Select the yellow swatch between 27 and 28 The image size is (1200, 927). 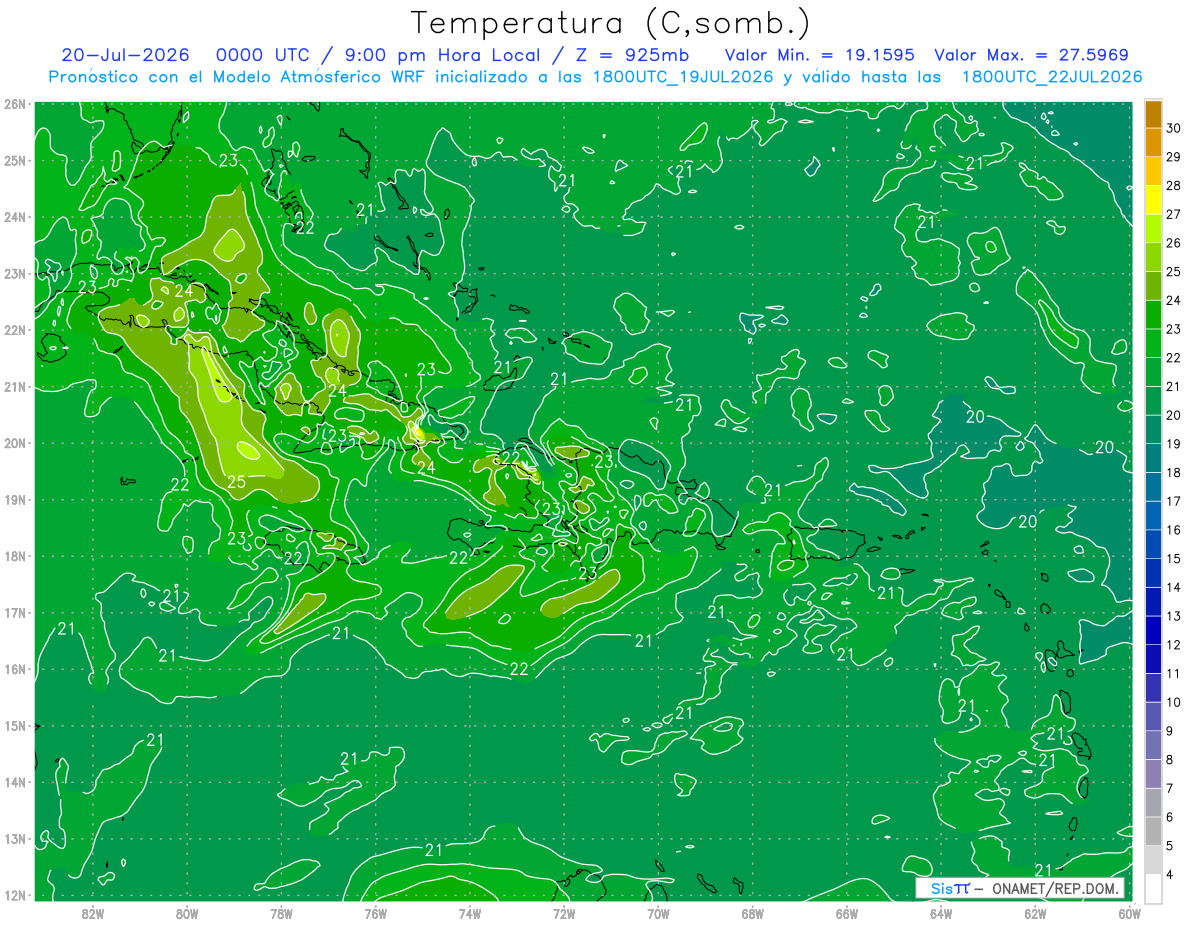[x=1154, y=201]
